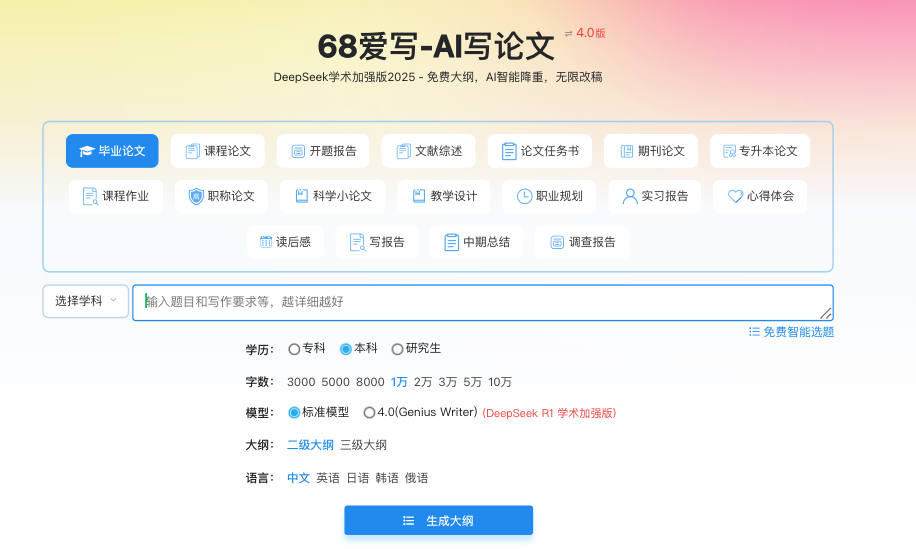
Task: Choose 三级大纲 outline level
Action: [363, 445]
